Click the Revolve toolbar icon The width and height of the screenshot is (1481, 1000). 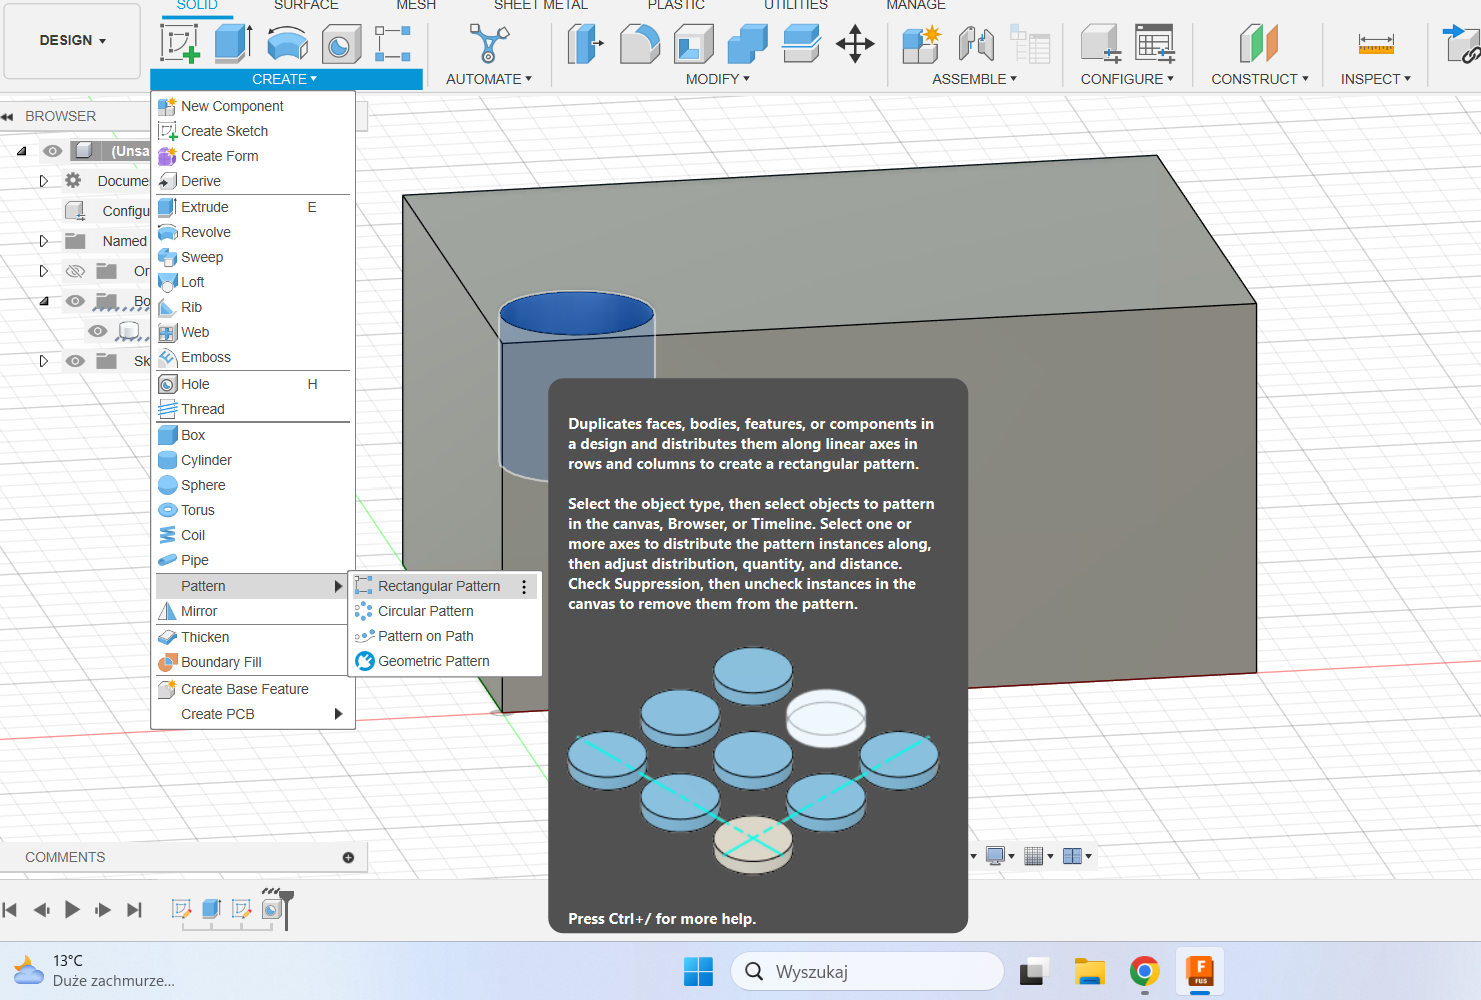287,44
